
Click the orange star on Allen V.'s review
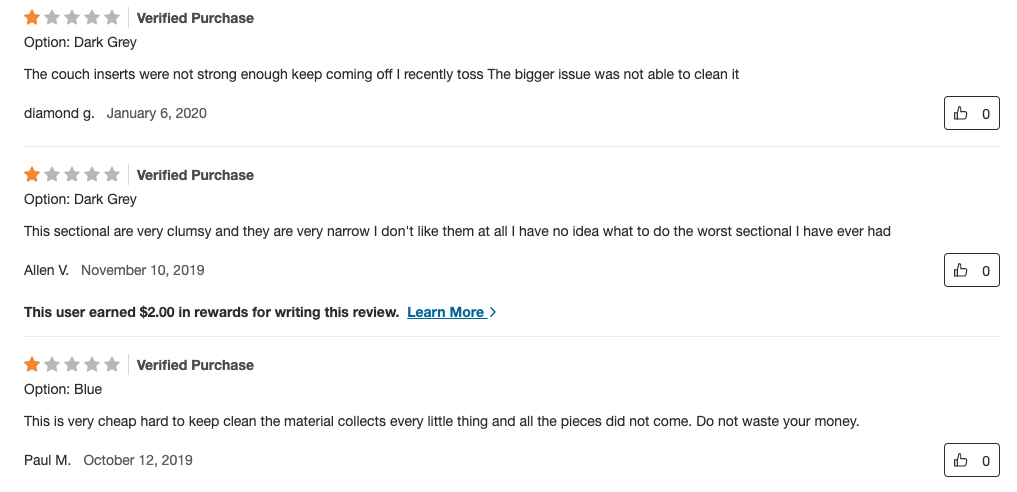click(x=32, y=175)
